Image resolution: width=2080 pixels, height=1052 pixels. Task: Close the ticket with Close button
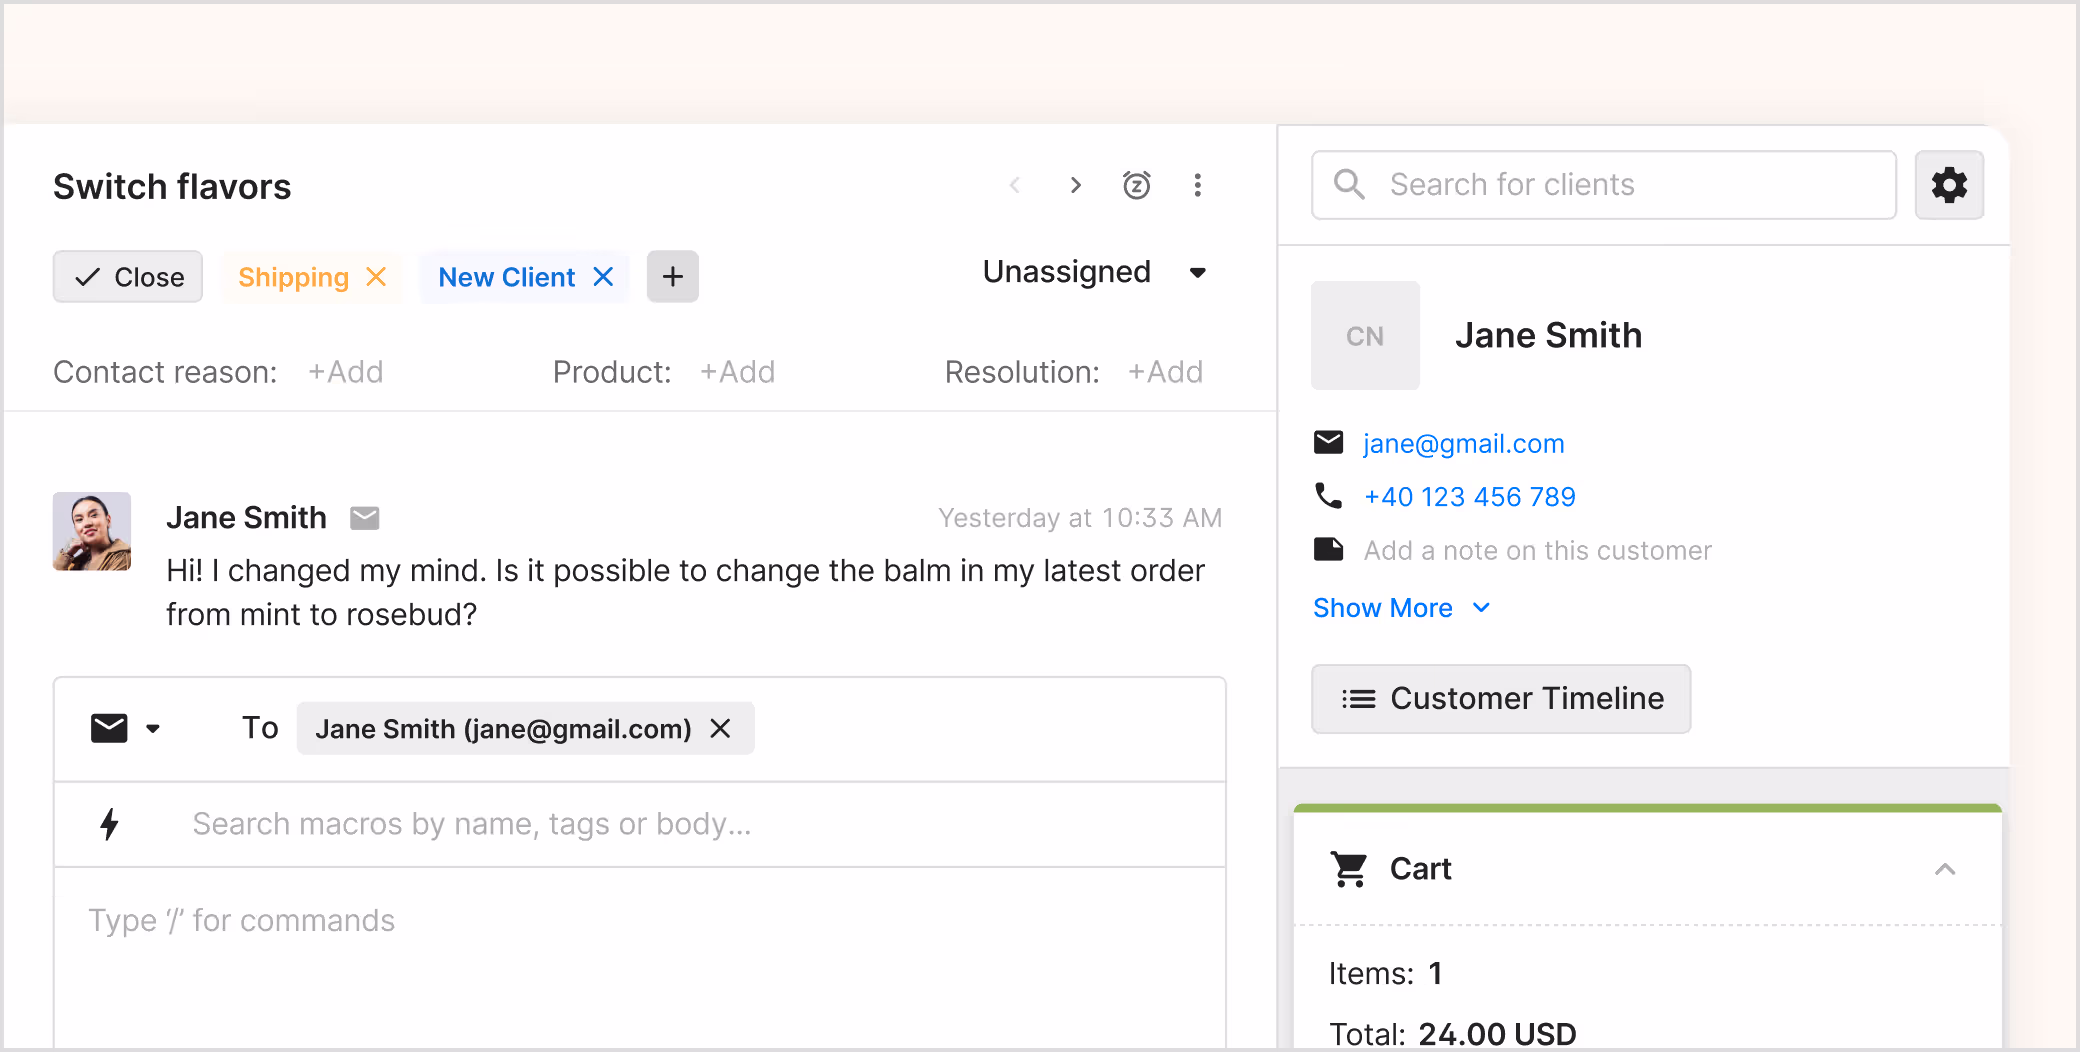(128, 277)
